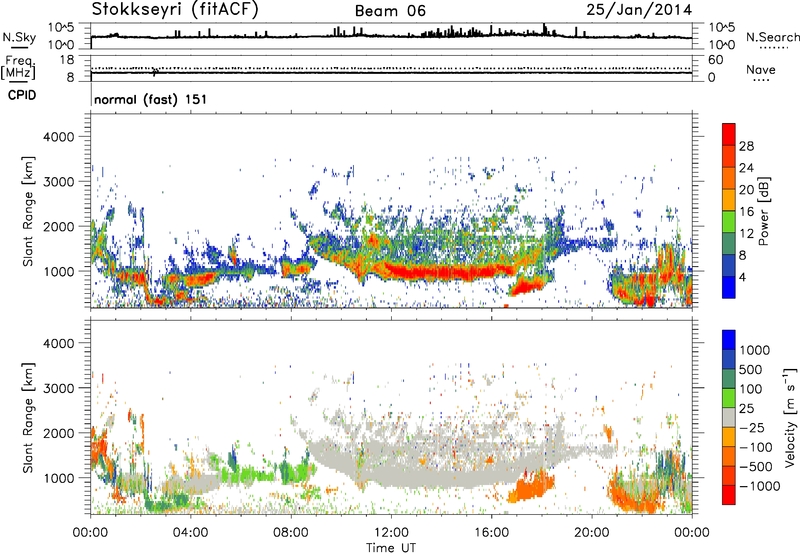Click the "20:00" time tick label
Image resolution: width=800 pixels, height=554 pixels.
click(x=591, y=533)
